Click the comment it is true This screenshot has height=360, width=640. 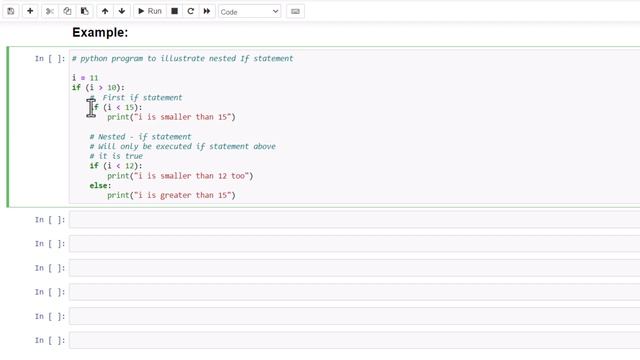coord(116,156)
